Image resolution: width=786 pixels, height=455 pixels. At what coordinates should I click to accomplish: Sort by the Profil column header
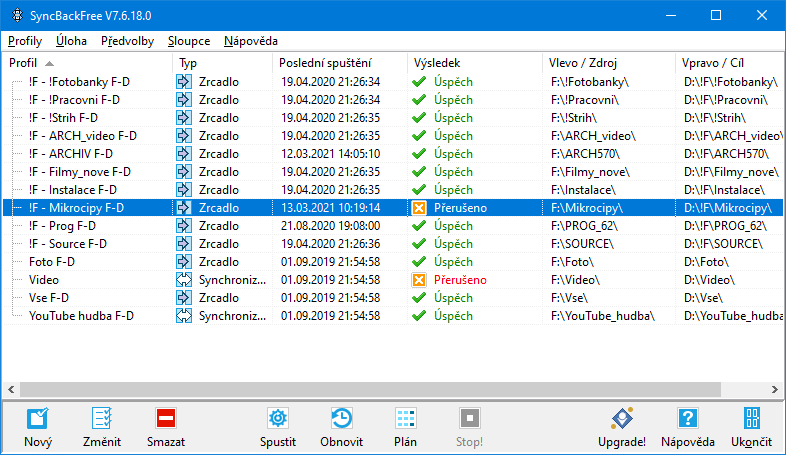point(22,62)
